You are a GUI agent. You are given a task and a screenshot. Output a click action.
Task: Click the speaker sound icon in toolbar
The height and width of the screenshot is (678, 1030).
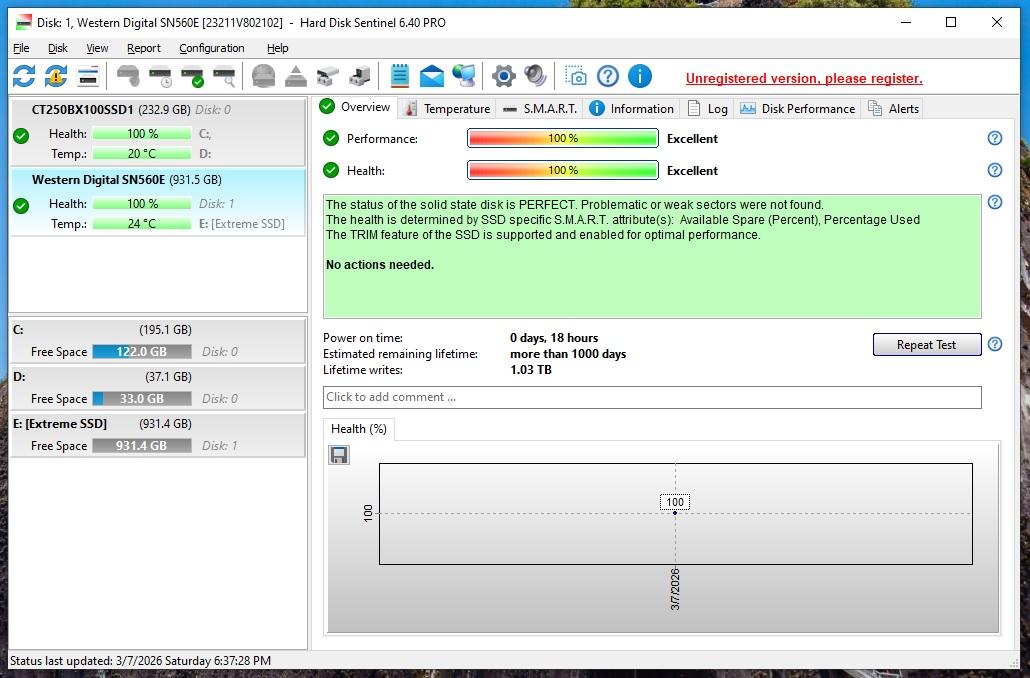tap(535, 76)
